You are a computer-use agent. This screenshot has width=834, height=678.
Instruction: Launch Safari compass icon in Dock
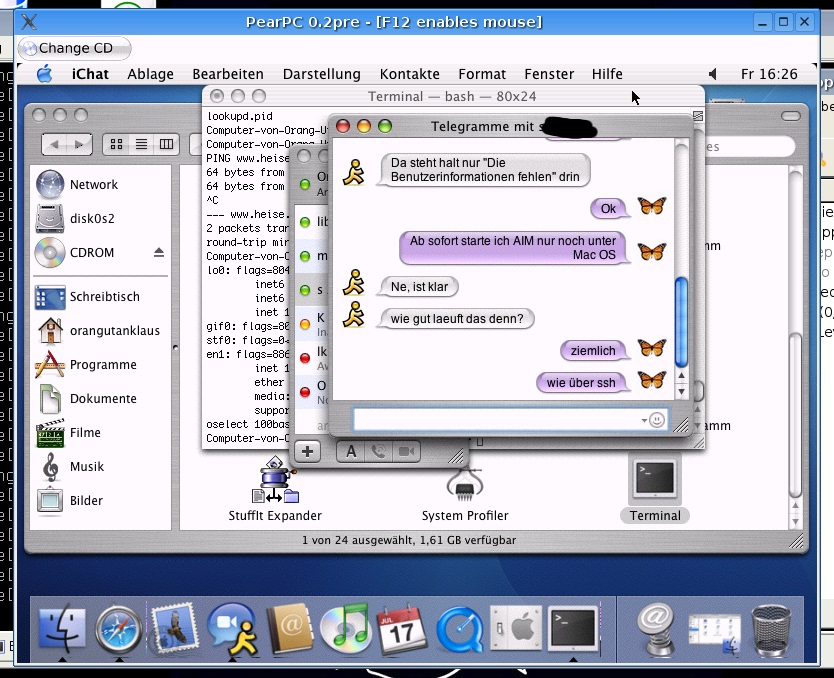(x=118, y=630)
